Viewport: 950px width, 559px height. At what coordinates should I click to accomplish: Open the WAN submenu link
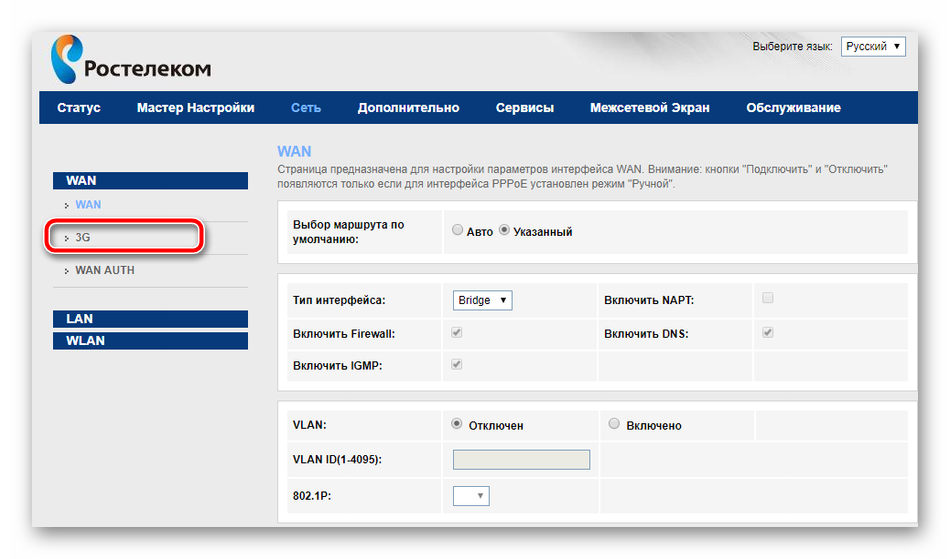[88, 205]
